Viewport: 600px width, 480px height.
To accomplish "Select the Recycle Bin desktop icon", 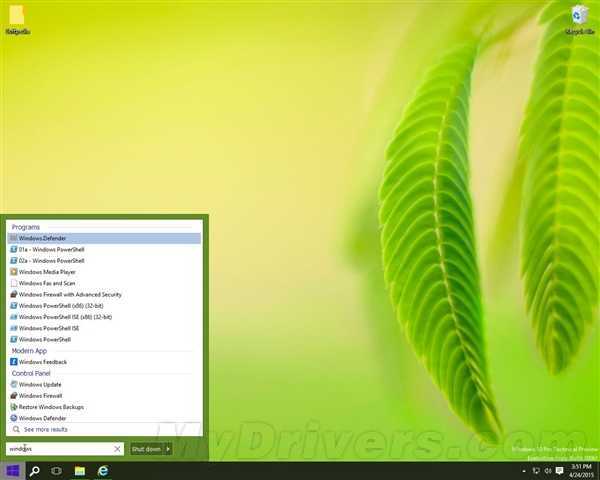I will pyautogui.click(x=580, y=20).
